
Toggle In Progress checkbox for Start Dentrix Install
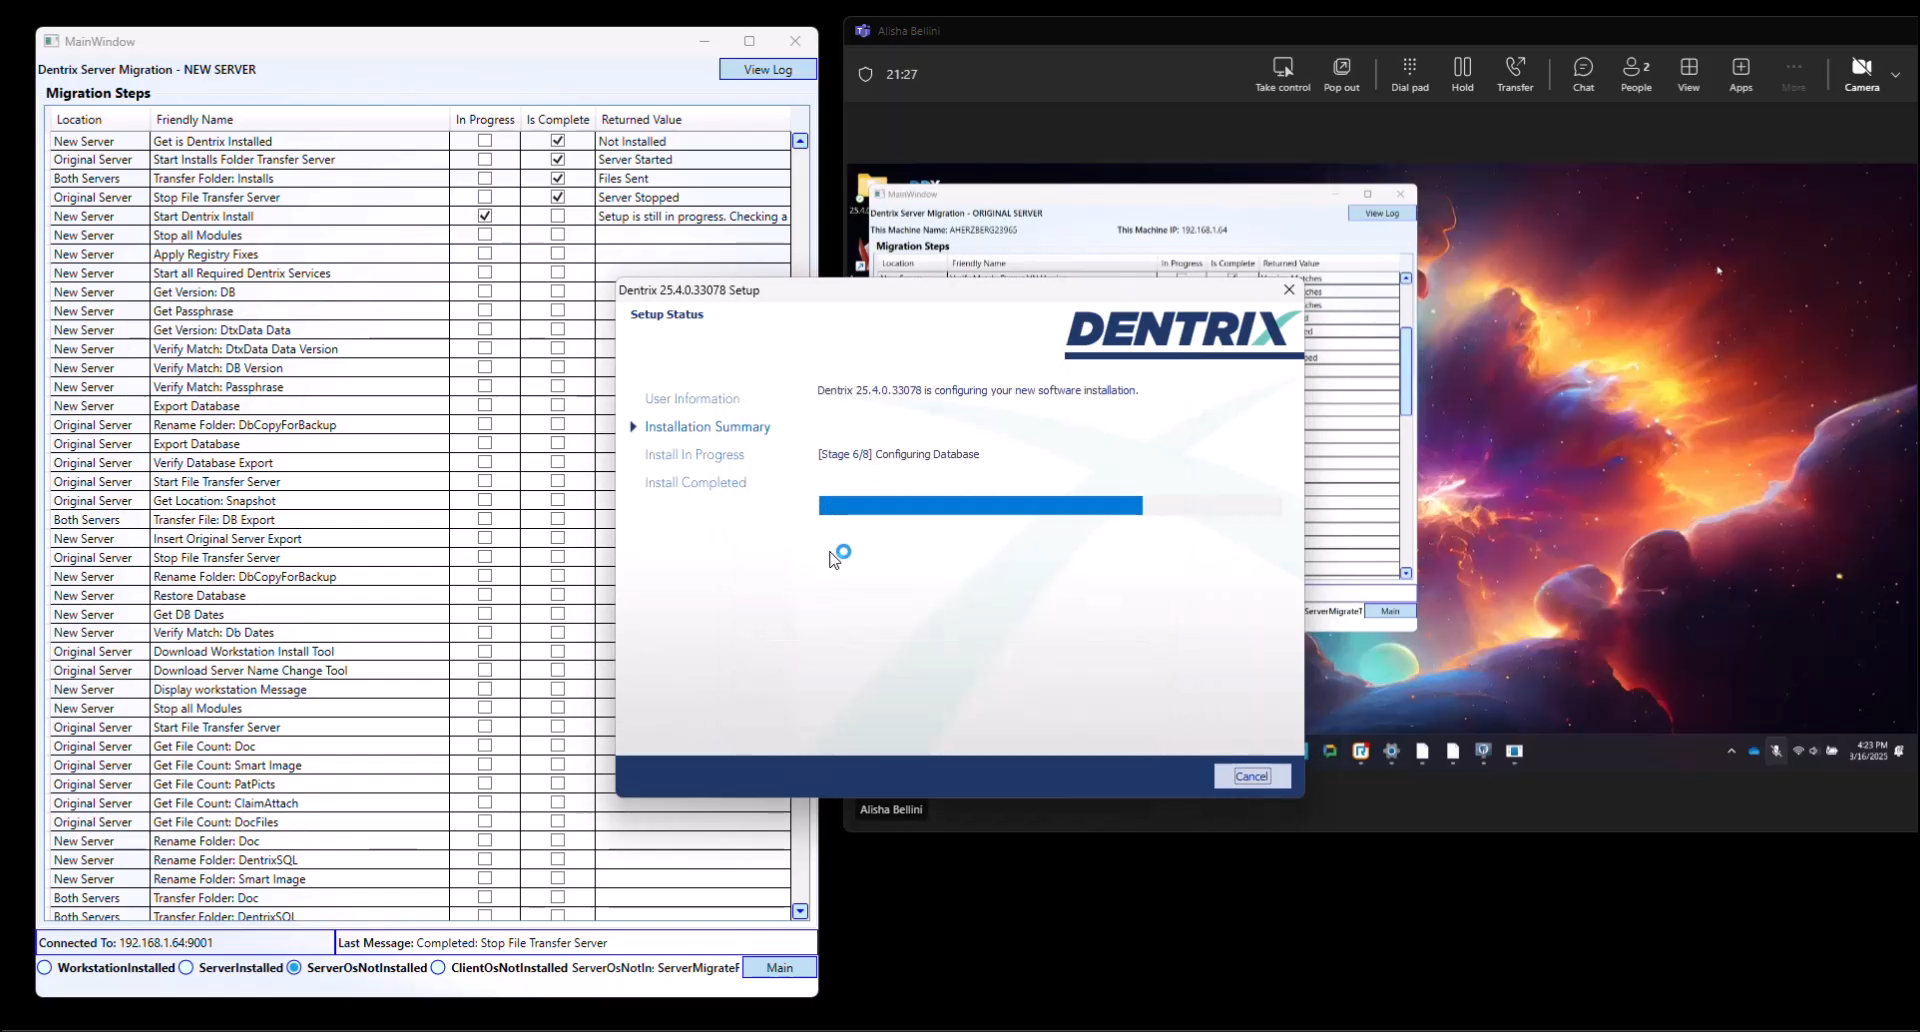click(x=485, y=216)
